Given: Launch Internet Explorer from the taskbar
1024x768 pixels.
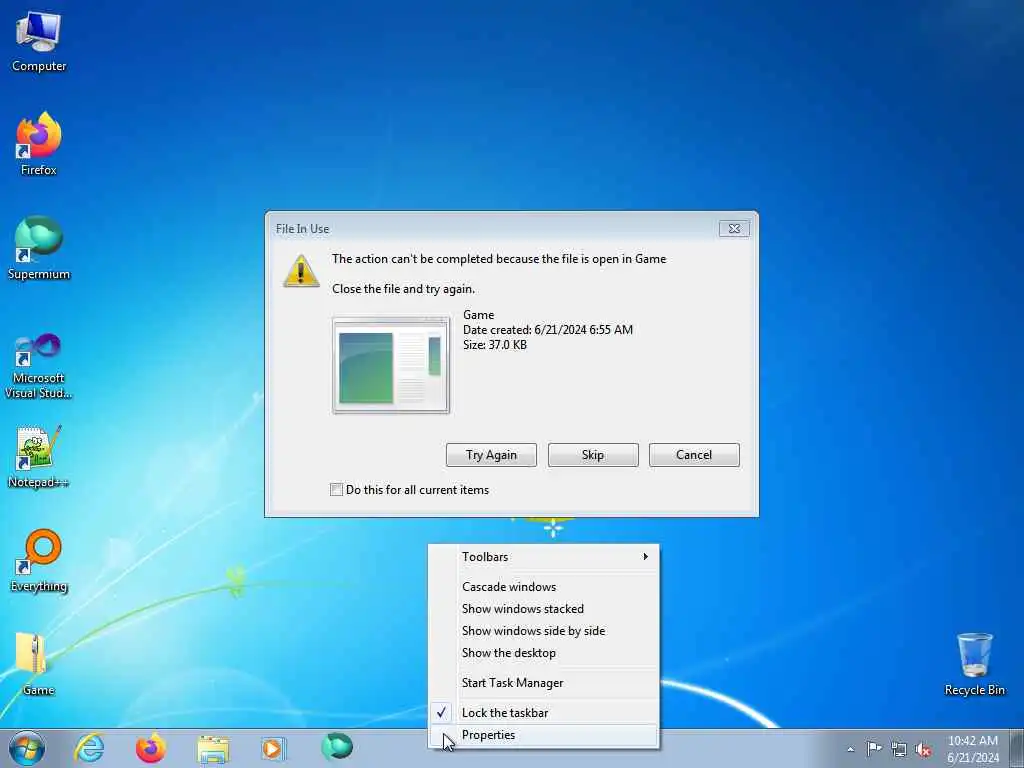Looking at the screenshot, I should click(89, 748).
